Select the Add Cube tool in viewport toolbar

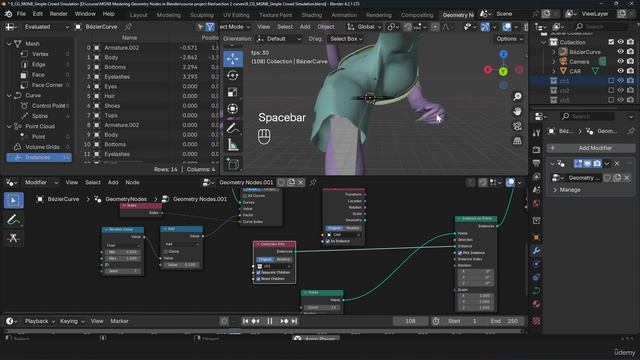(233, 164)
